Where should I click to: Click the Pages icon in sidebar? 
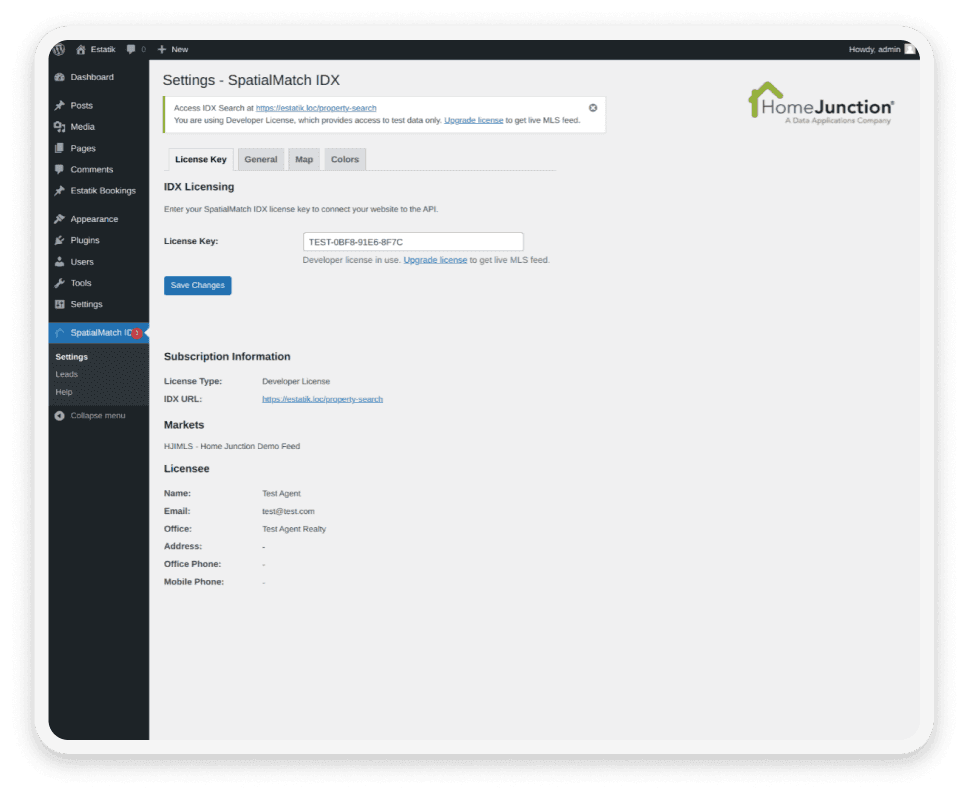60,148
